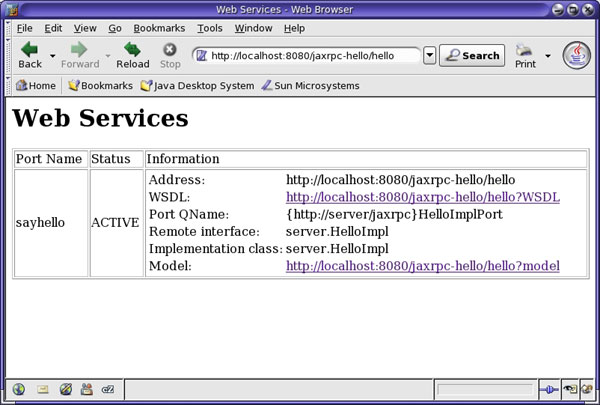Open Composer with the pencil-globe status icon
600x405 pixels.
[x=65, y=389]
